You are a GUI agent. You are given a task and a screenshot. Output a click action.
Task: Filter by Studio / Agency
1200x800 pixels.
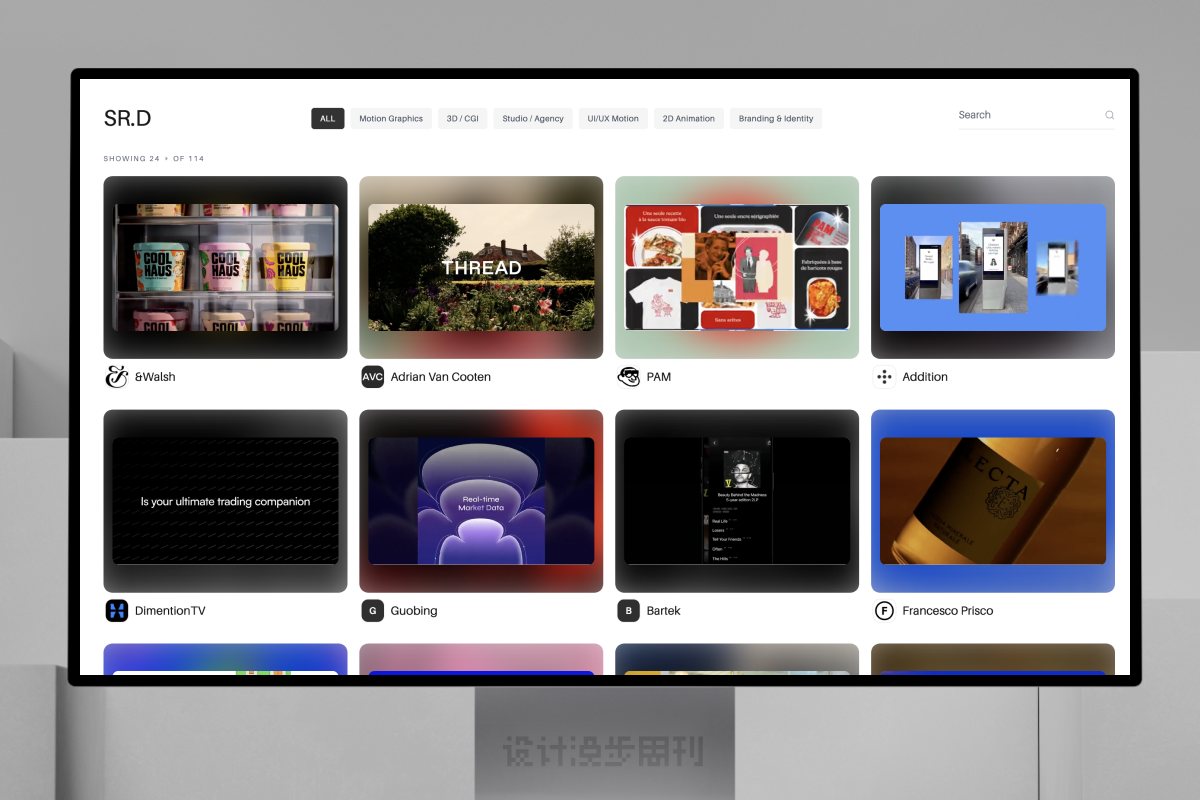click(x=533, y=118)
